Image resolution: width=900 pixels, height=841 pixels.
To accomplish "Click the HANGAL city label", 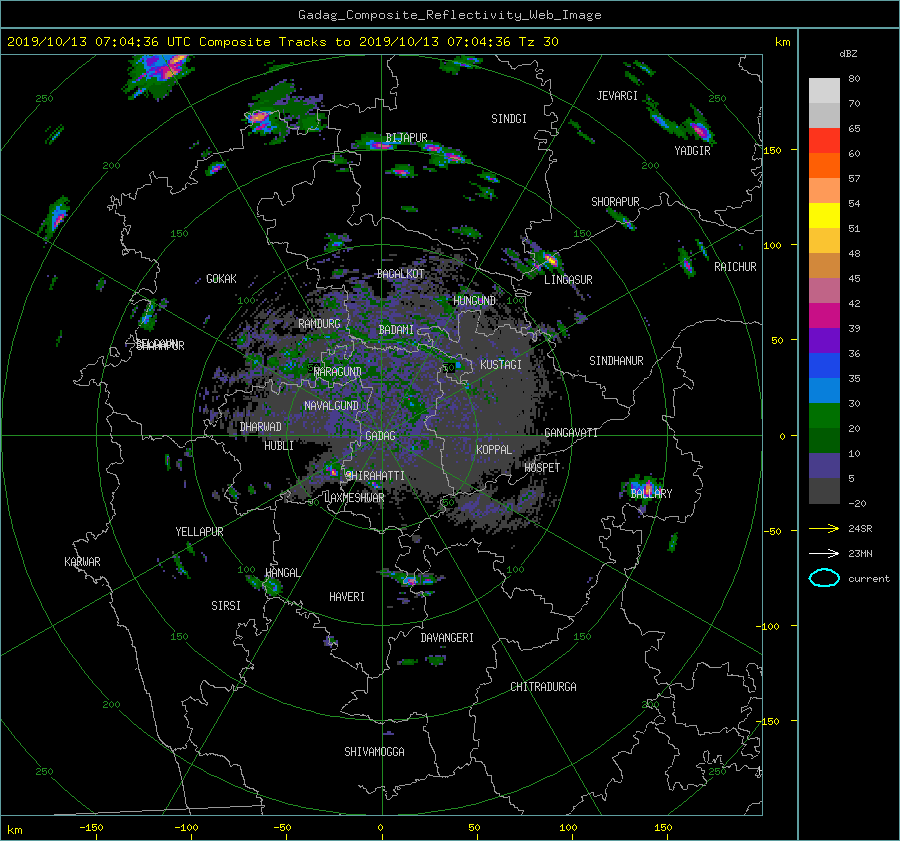I will click(282, 572).
